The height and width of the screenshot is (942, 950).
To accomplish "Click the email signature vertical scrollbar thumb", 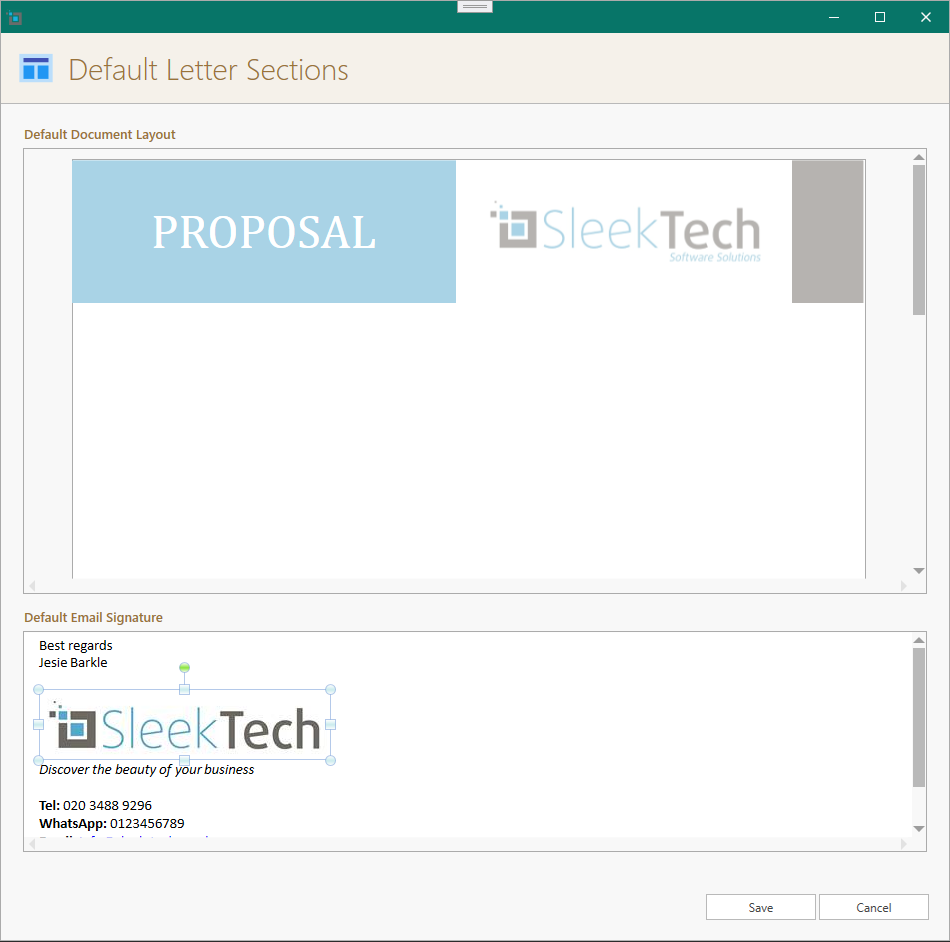I will point(918,717).
